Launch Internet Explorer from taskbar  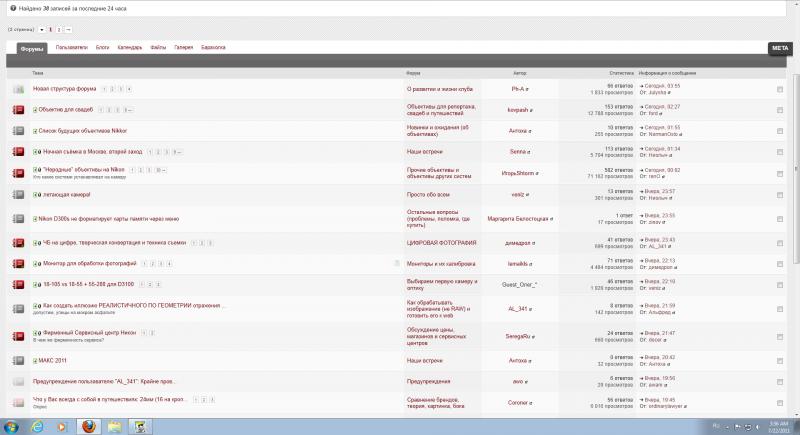point(37,427)
